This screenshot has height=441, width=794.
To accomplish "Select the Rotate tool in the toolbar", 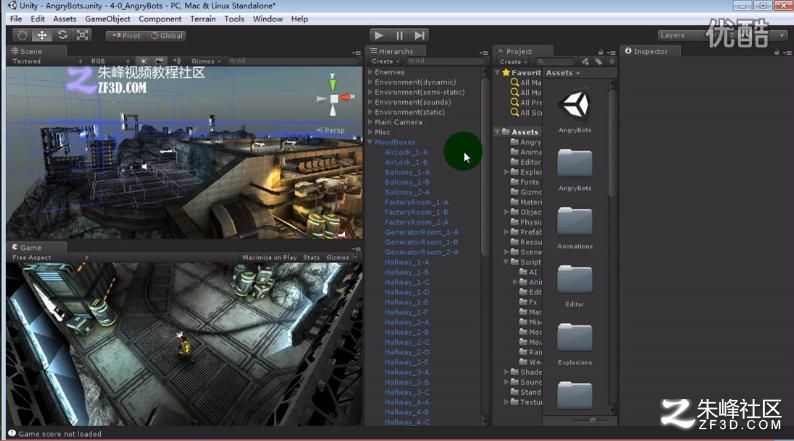I will pyautogui.click(x=62, y=35).
